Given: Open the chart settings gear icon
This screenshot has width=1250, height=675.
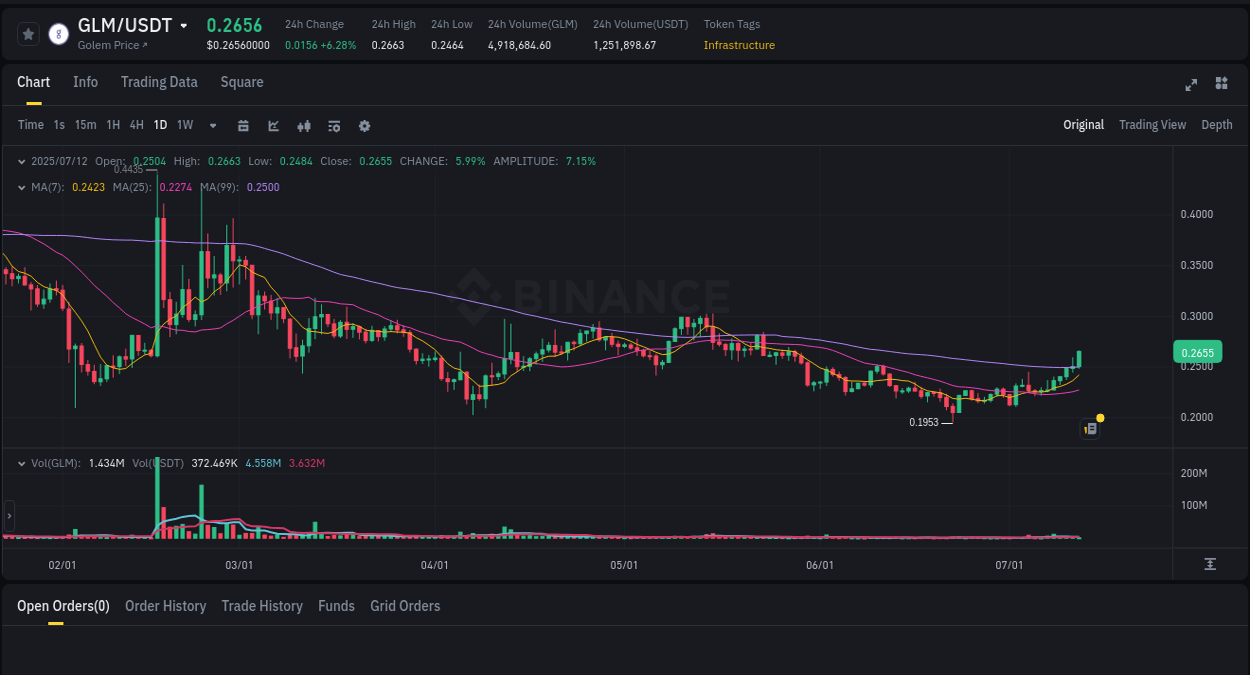Looking at the screenshot, I should [364, 126].
